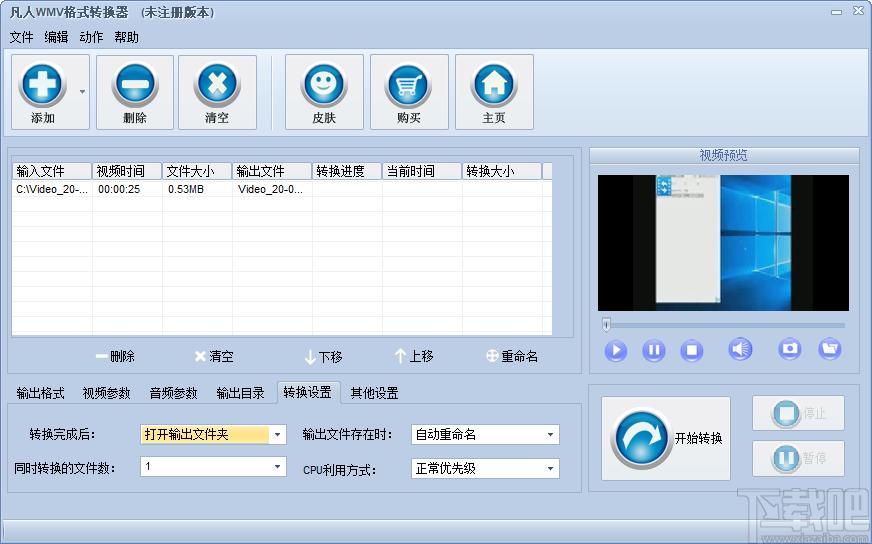
Task: Open the 动作 menu
Action: tap(91, 37)
